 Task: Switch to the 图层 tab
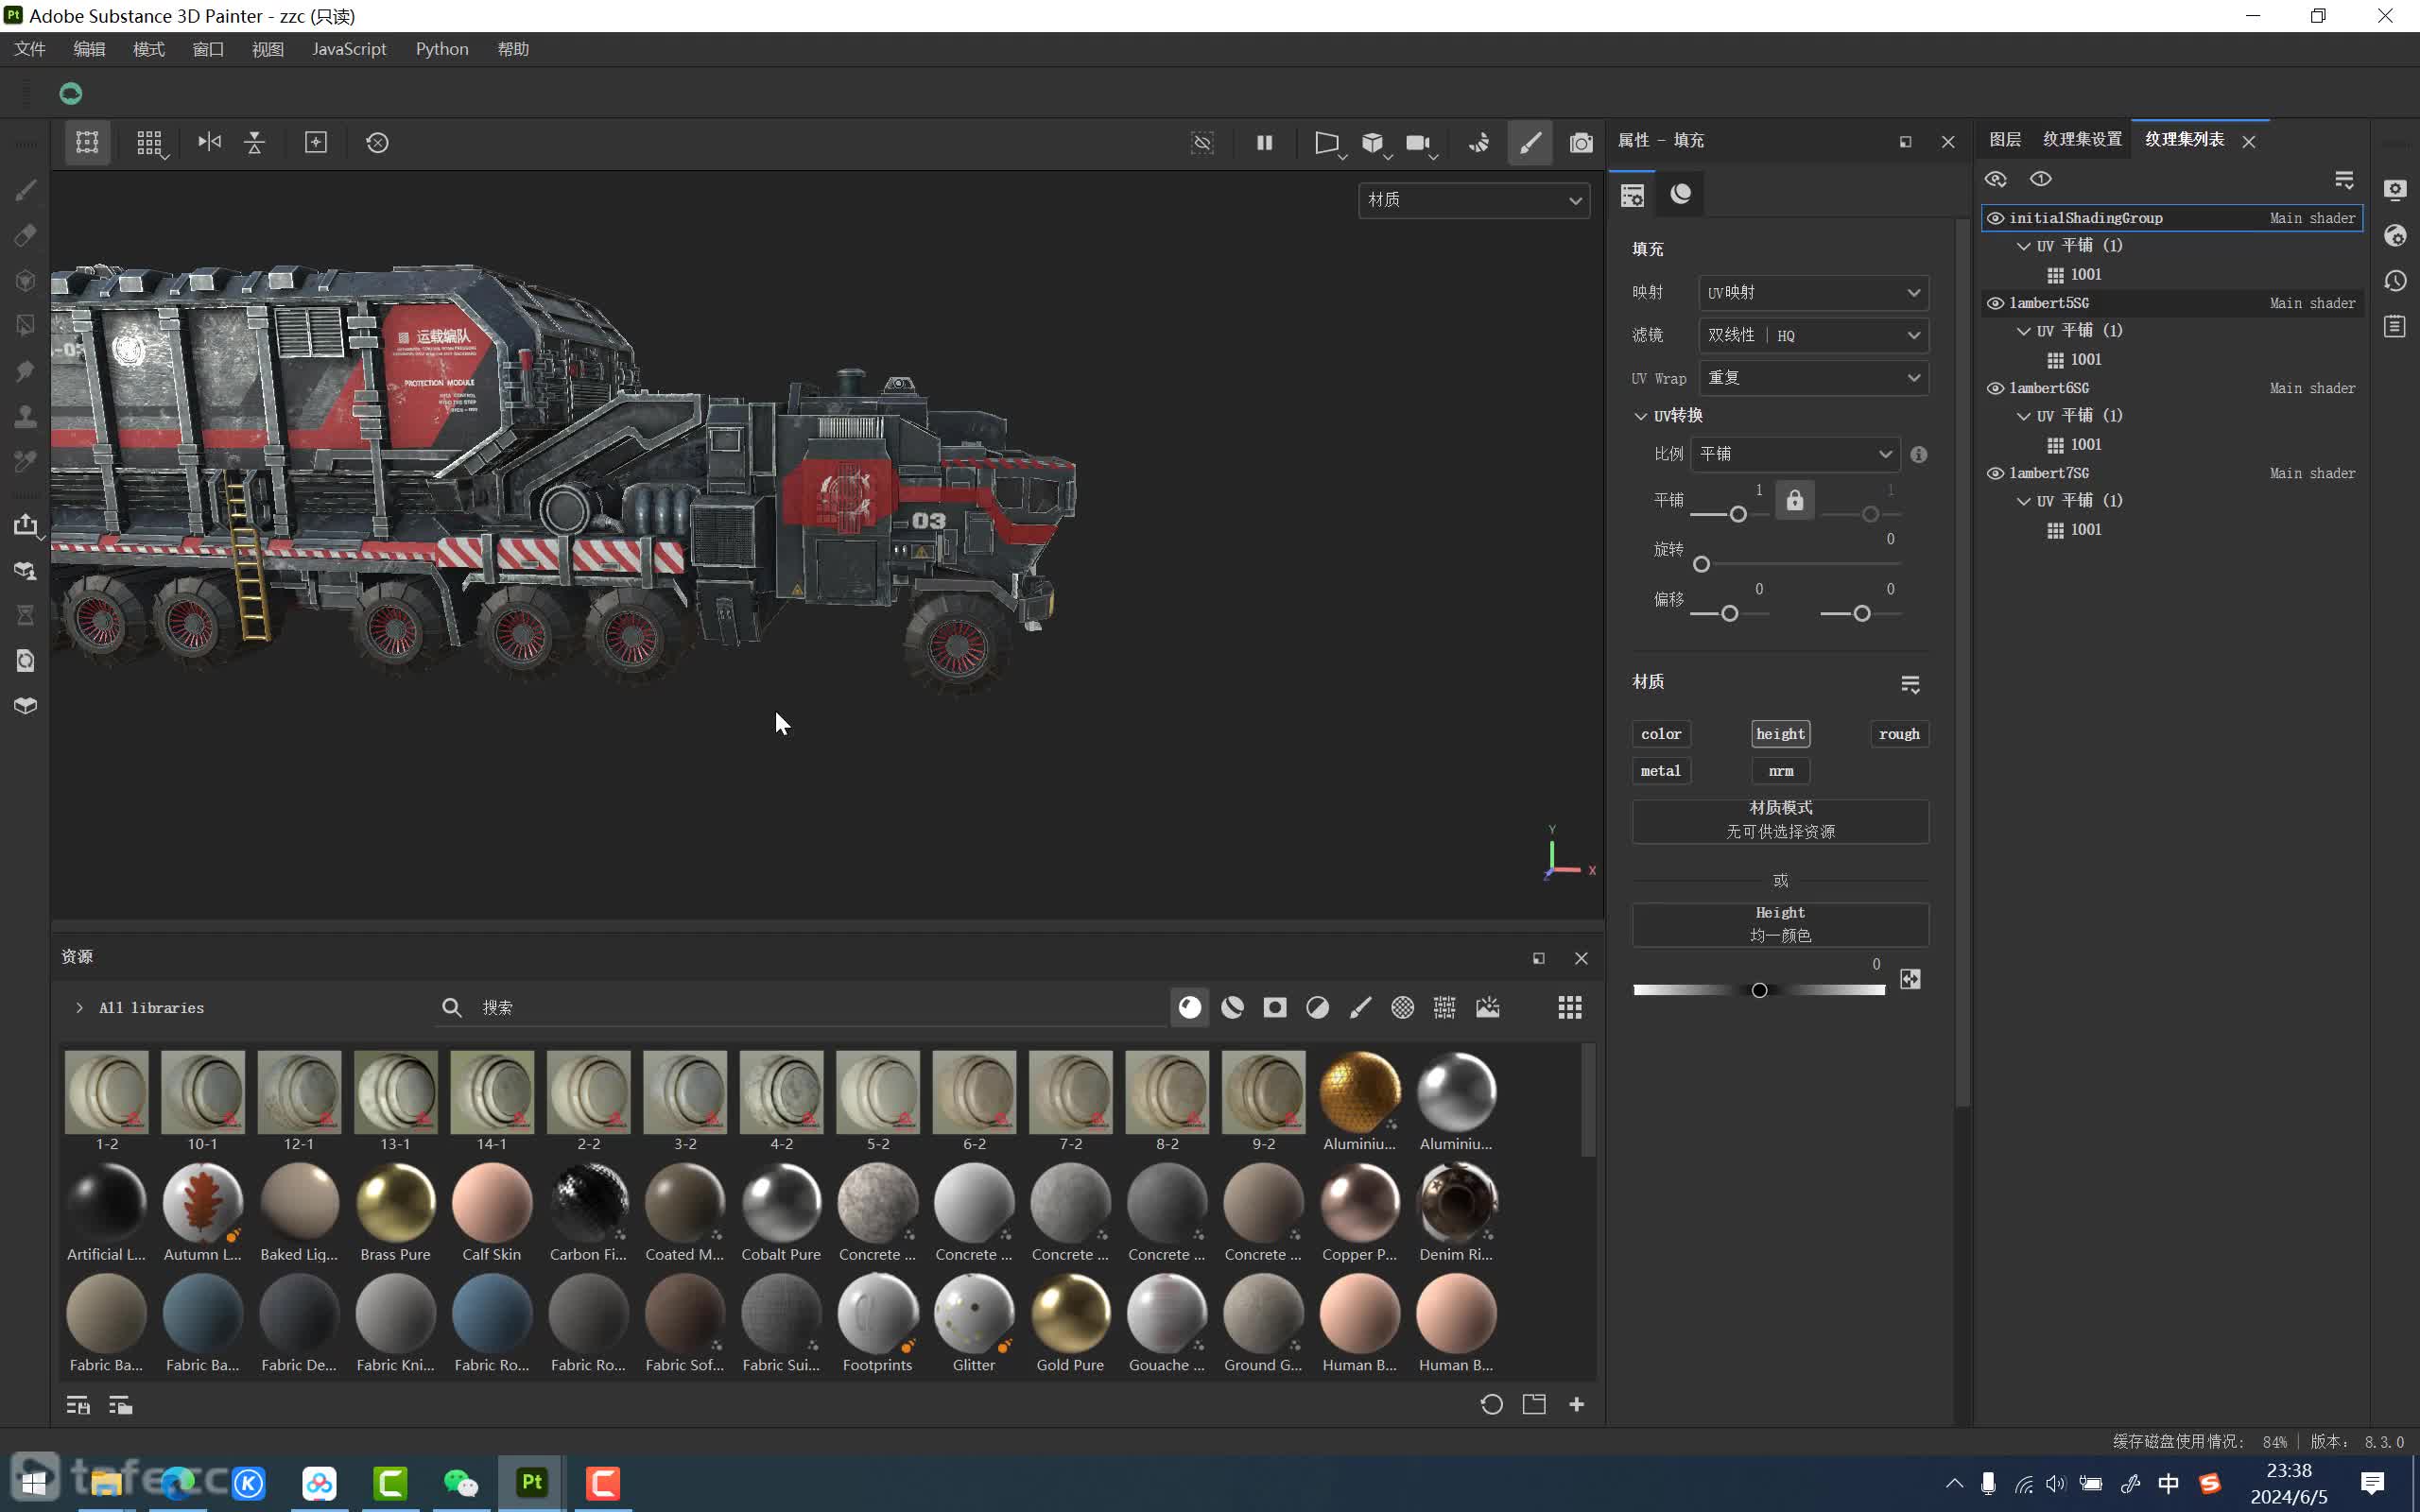[2005, 140]
